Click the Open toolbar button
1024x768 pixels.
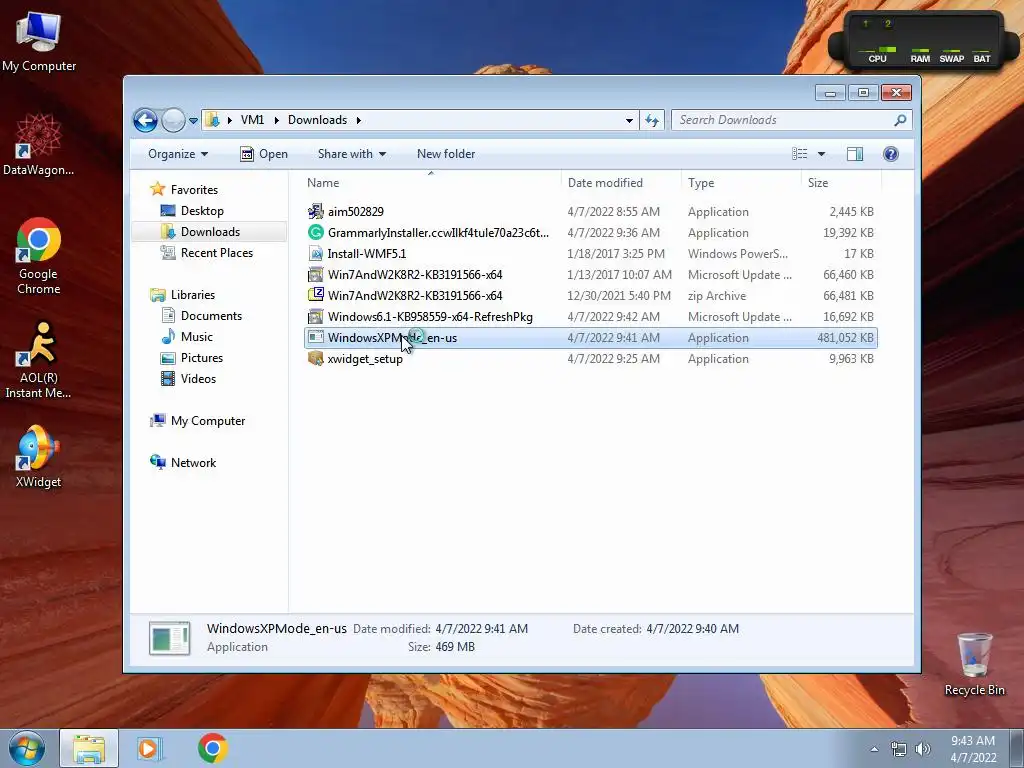pos(264,154)
